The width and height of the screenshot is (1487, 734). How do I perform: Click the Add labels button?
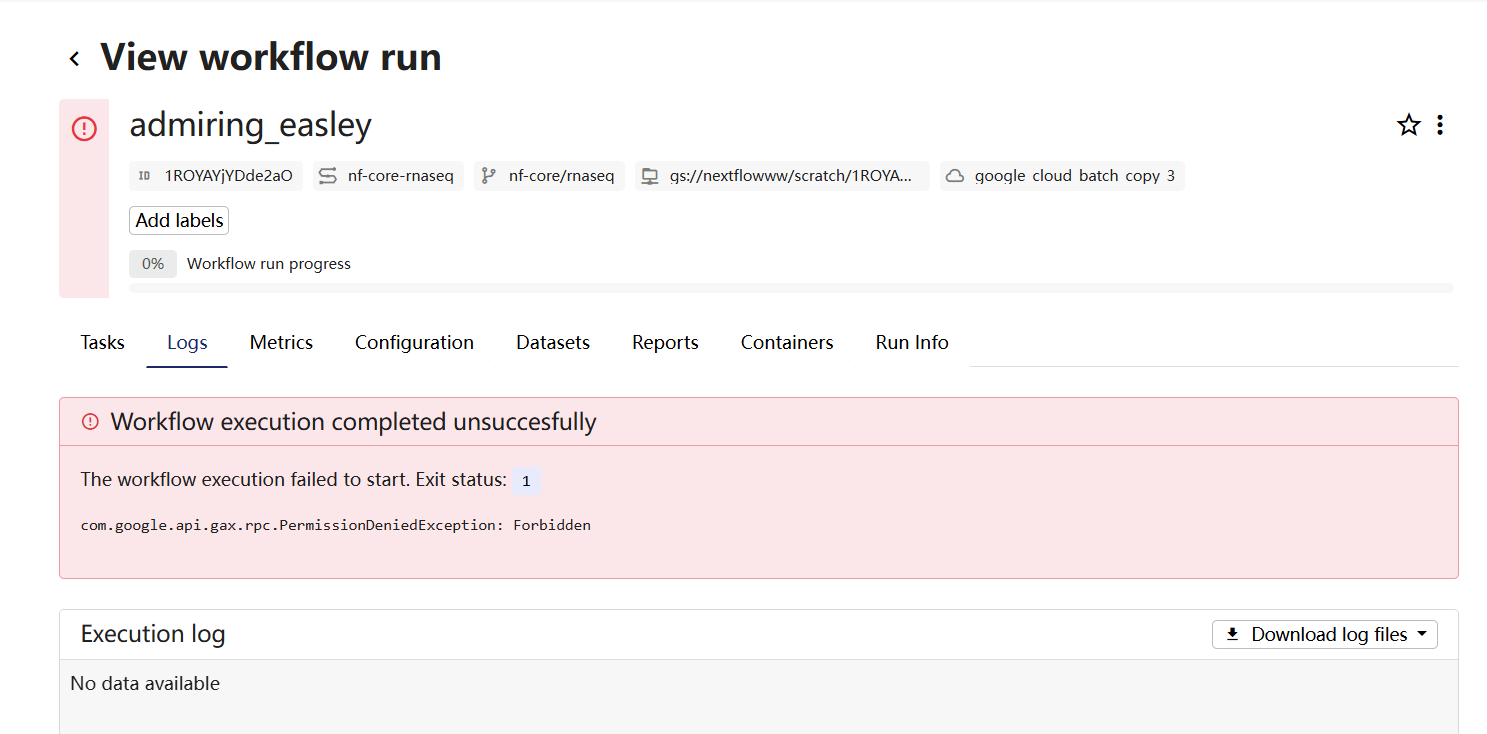pyautogui.click(x=179, y=221)
